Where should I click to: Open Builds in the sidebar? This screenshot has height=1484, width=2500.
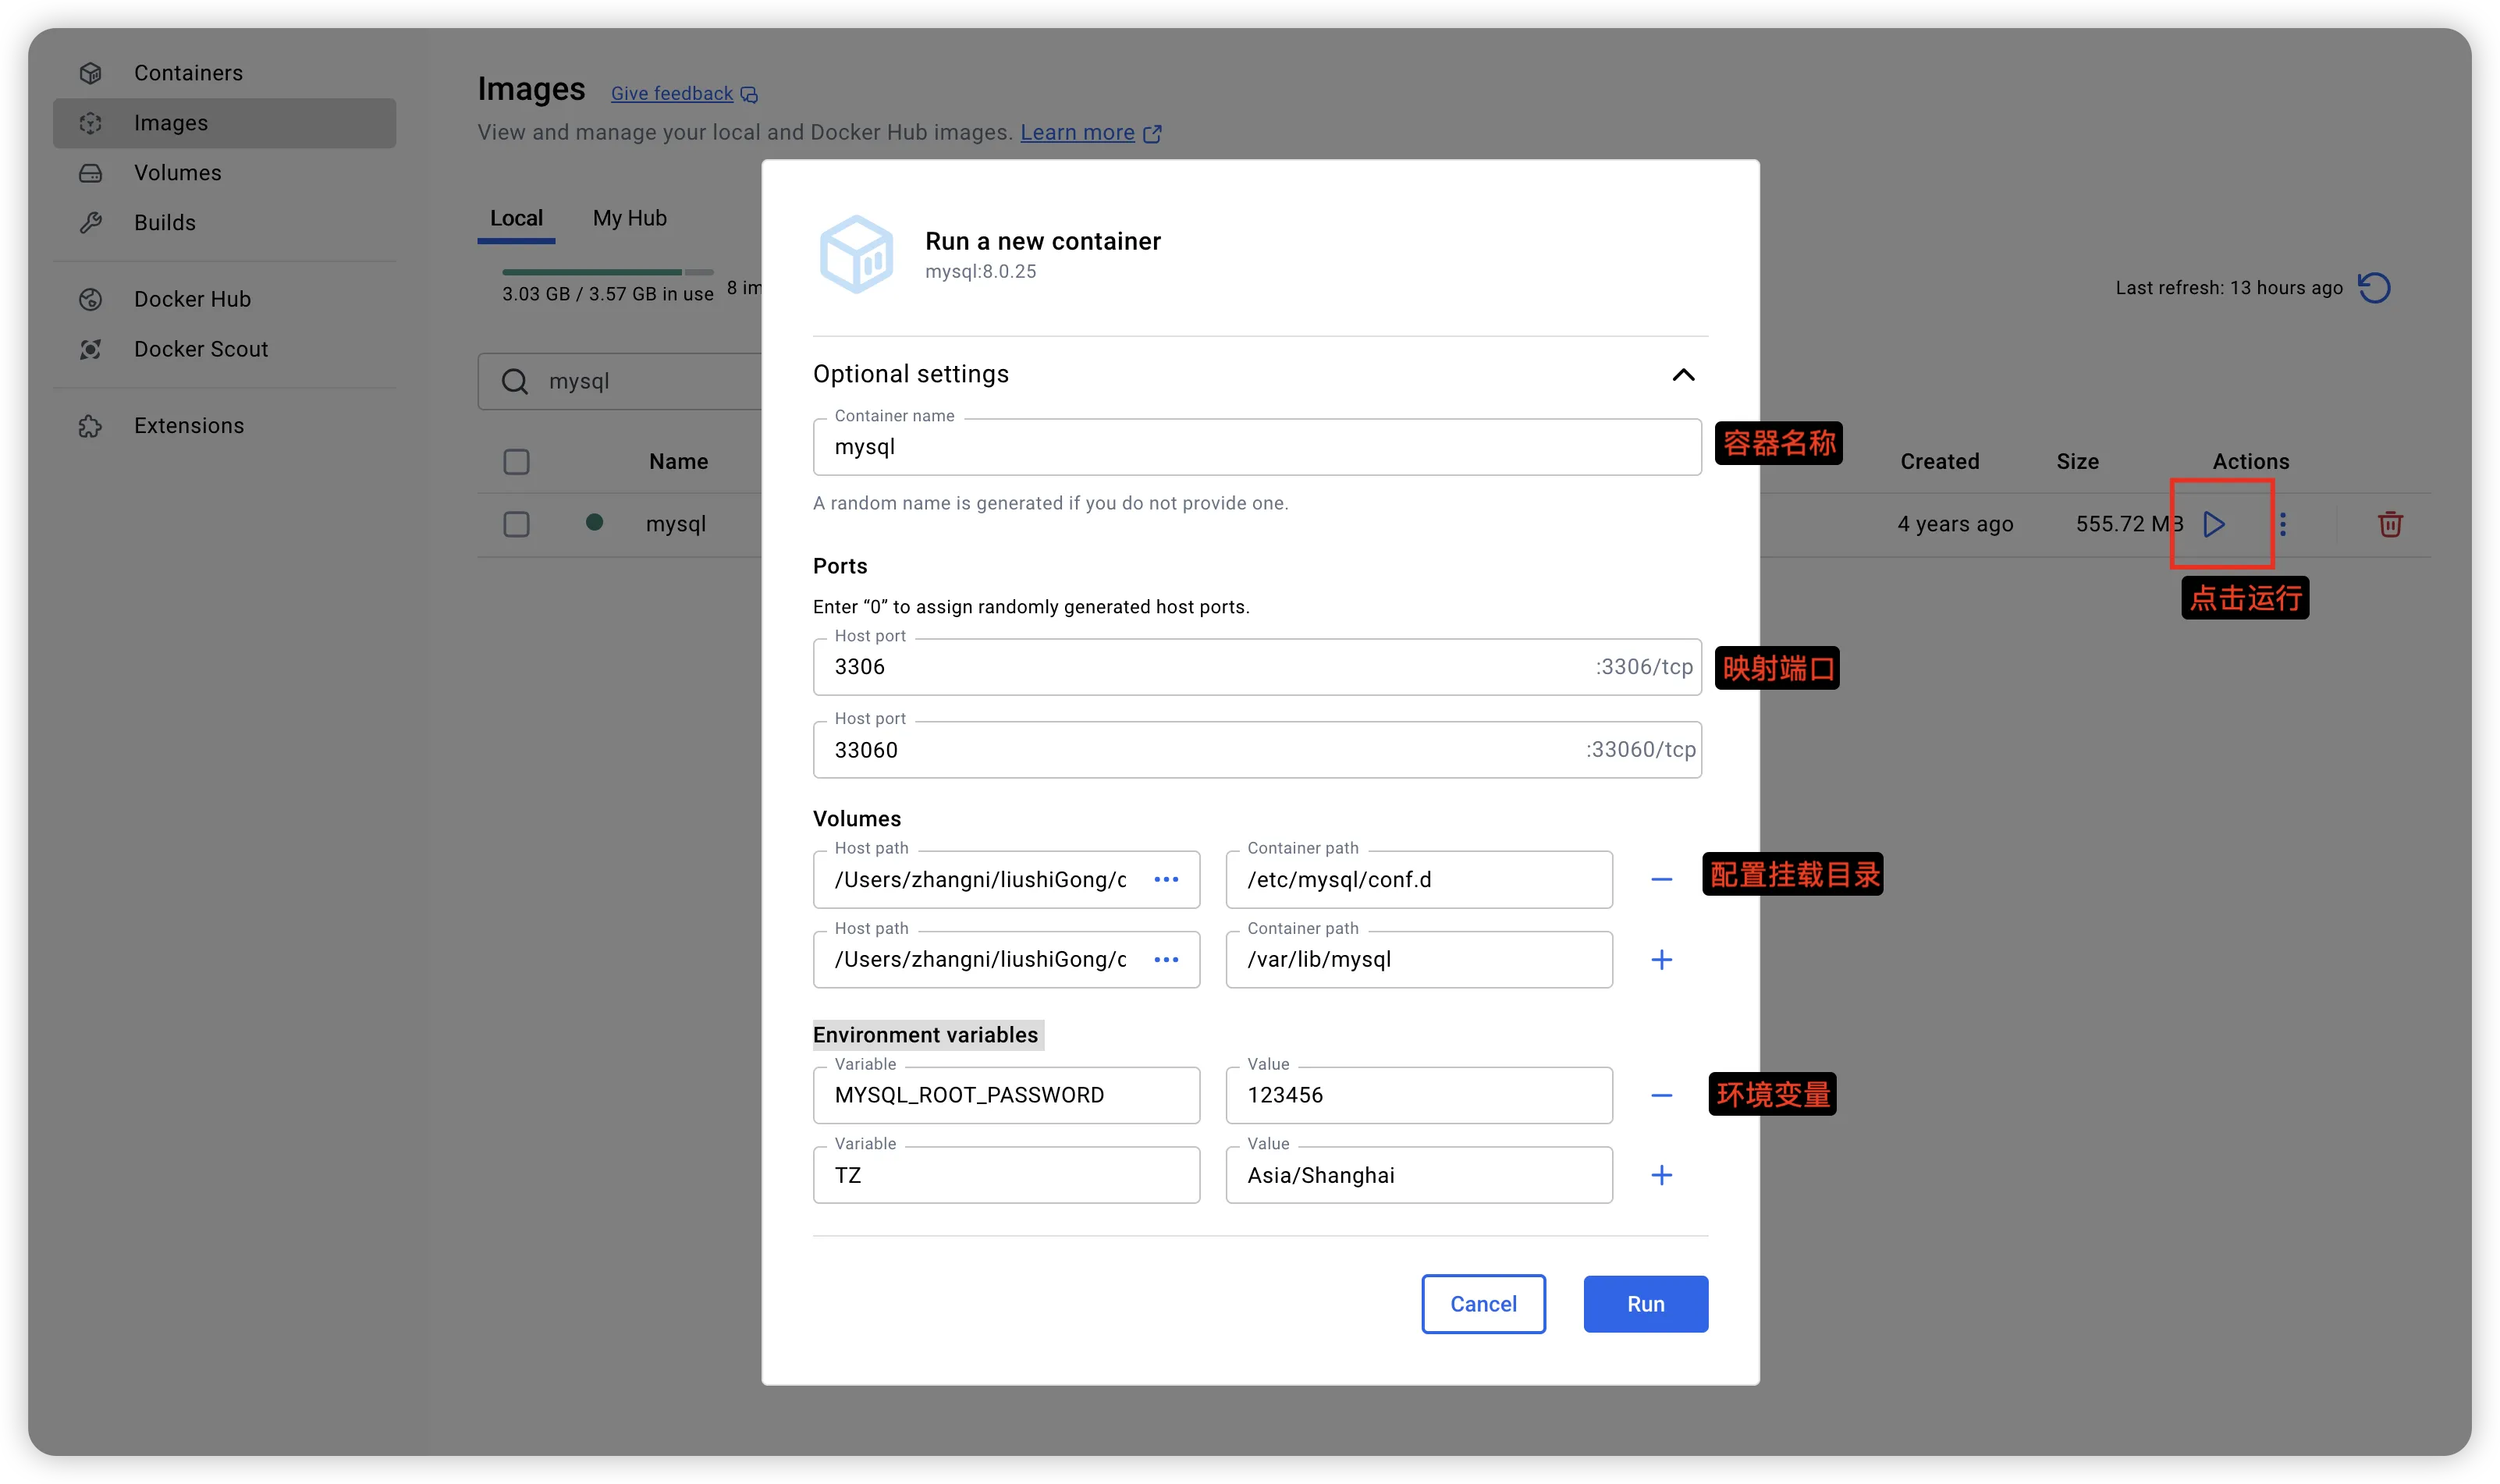[224, 222]
